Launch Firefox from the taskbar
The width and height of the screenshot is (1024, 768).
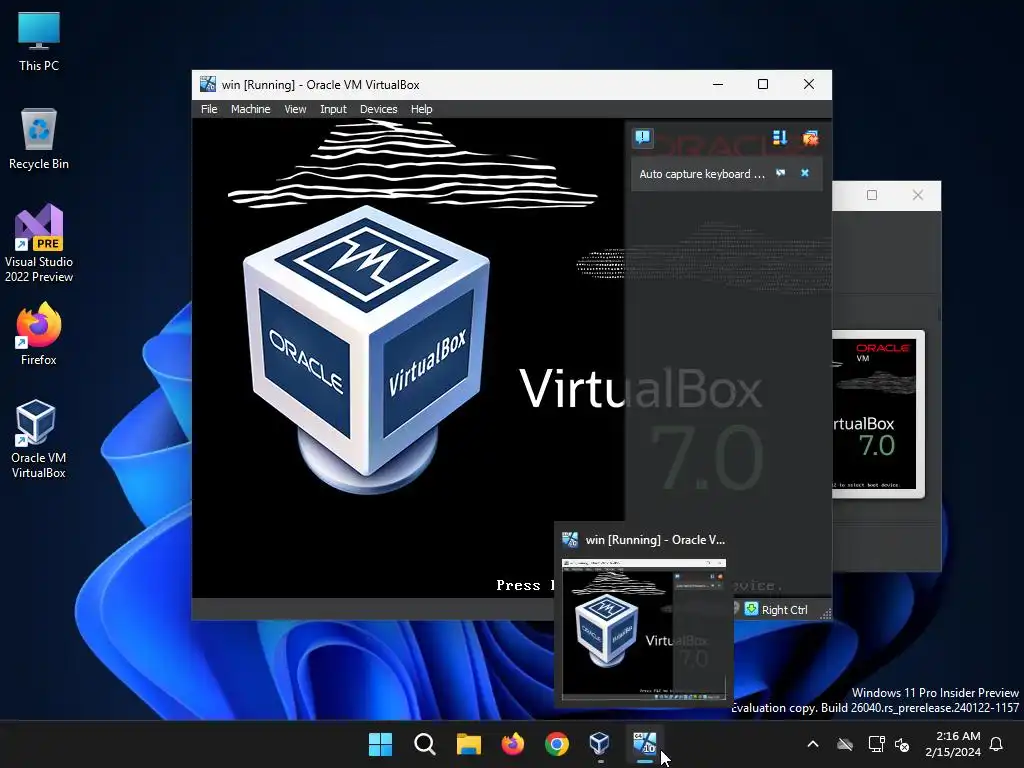click(513, 744)
